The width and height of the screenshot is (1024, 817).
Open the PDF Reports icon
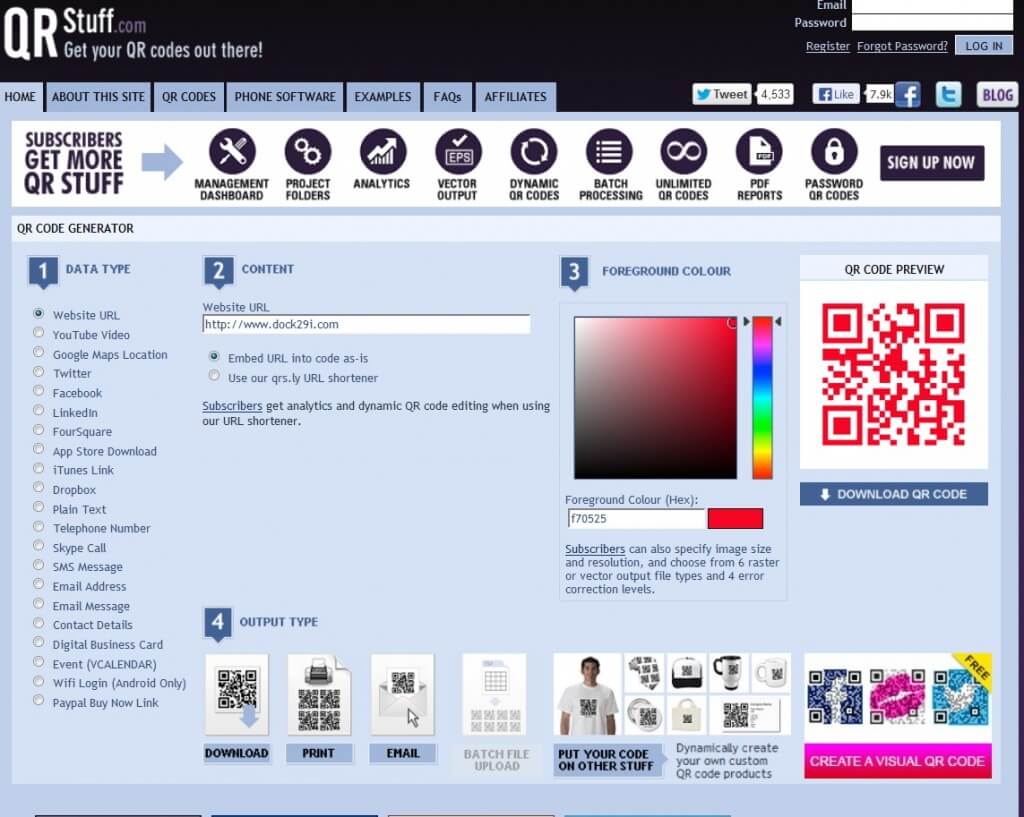[x=759, y=152]
